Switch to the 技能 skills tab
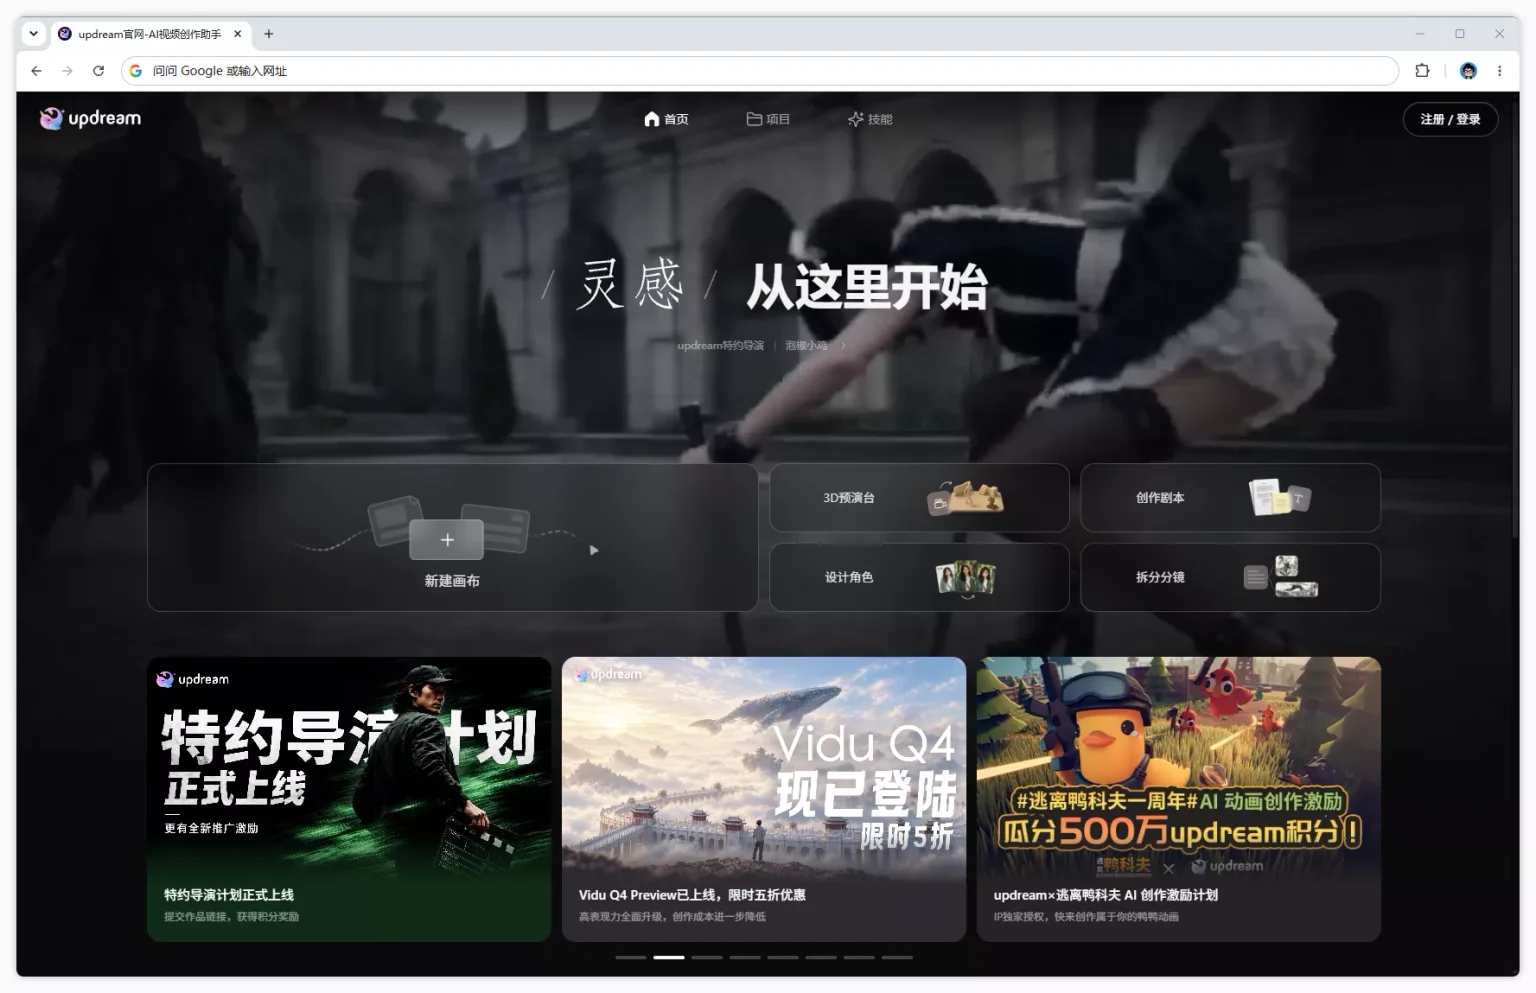The width and height of the screenshot is (1536, 993). [870, 119]
